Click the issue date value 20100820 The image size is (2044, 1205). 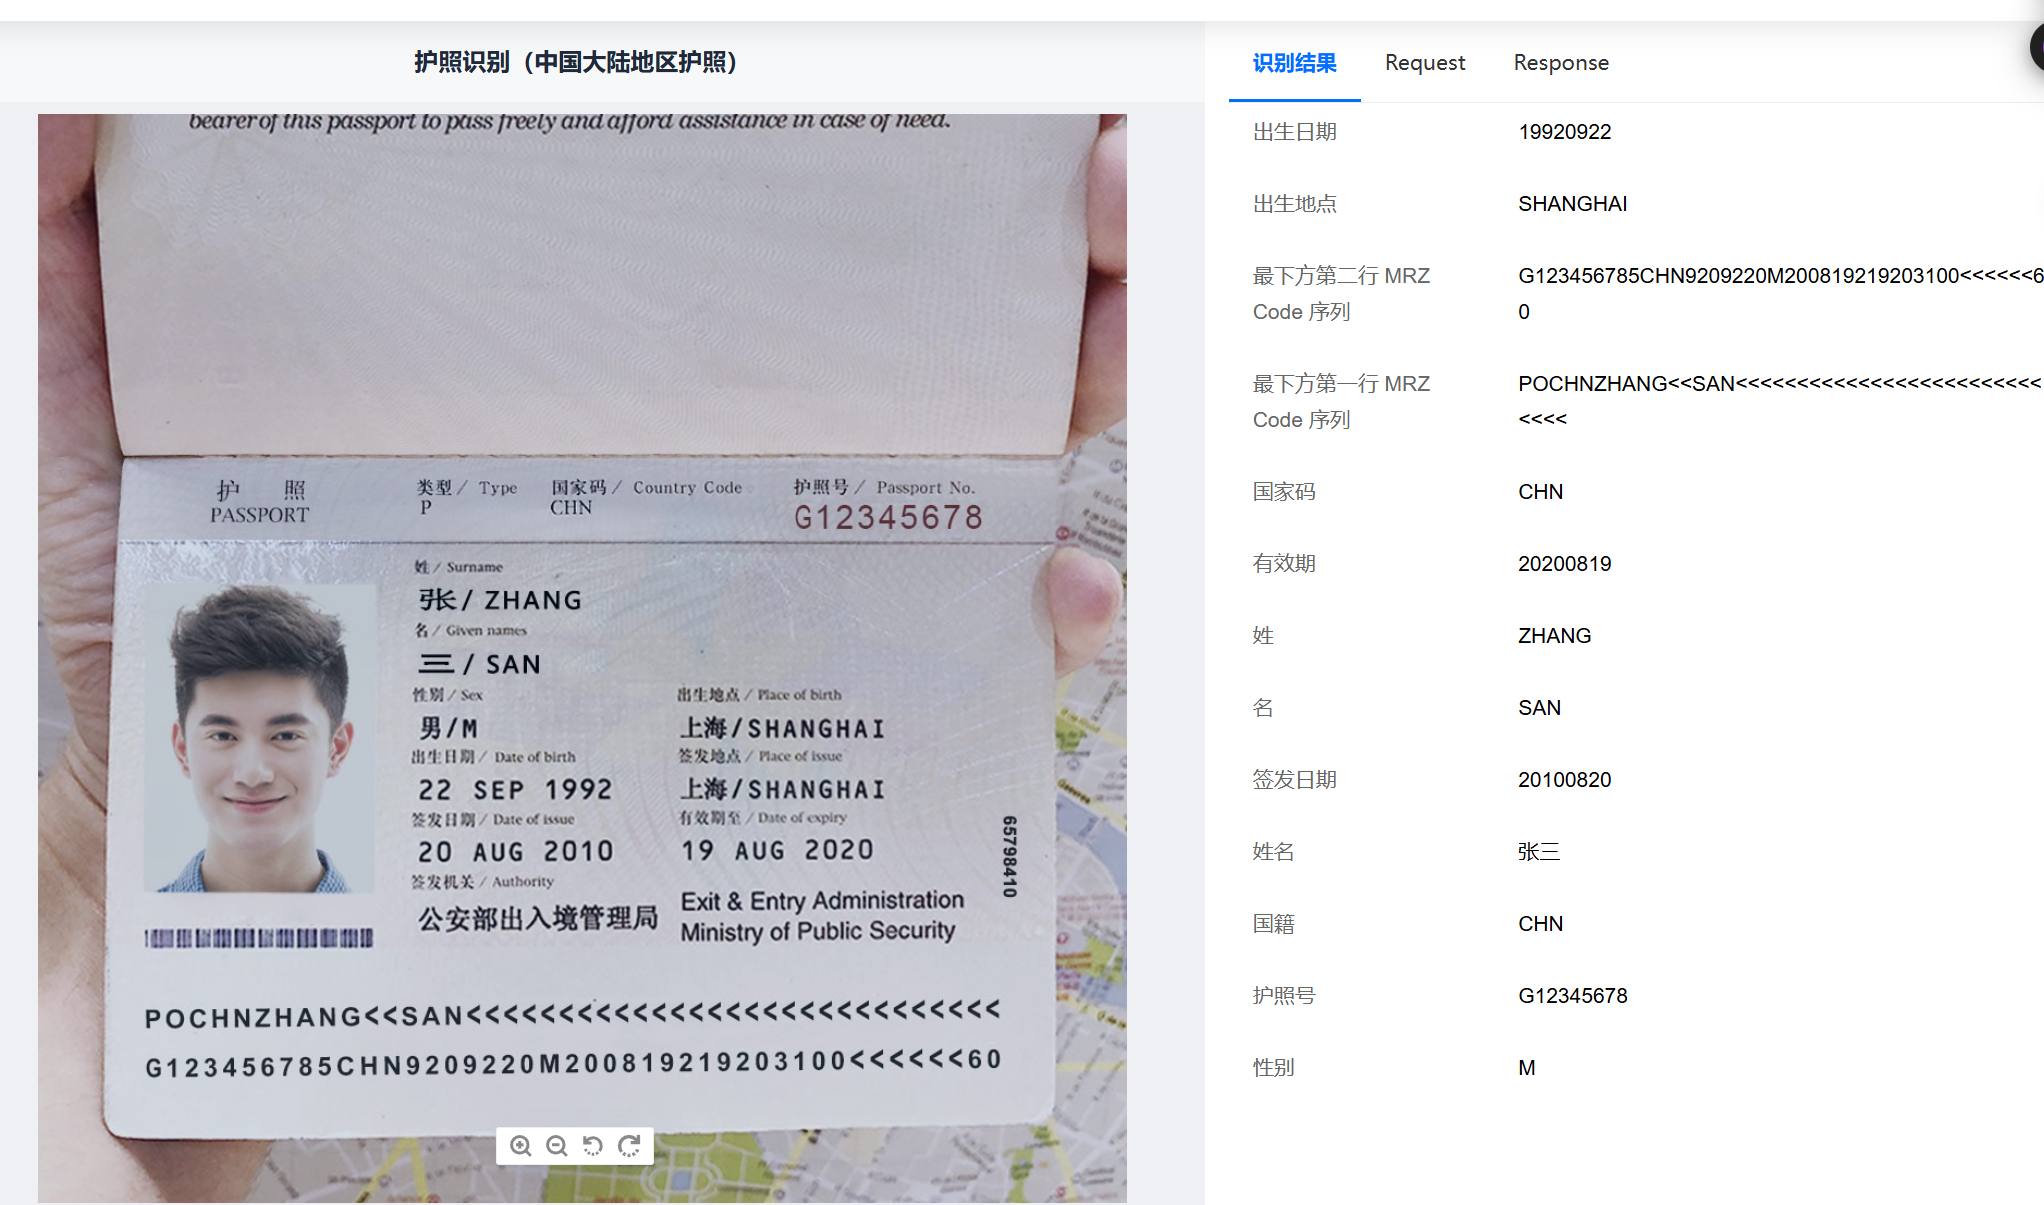pos(1564,780)
